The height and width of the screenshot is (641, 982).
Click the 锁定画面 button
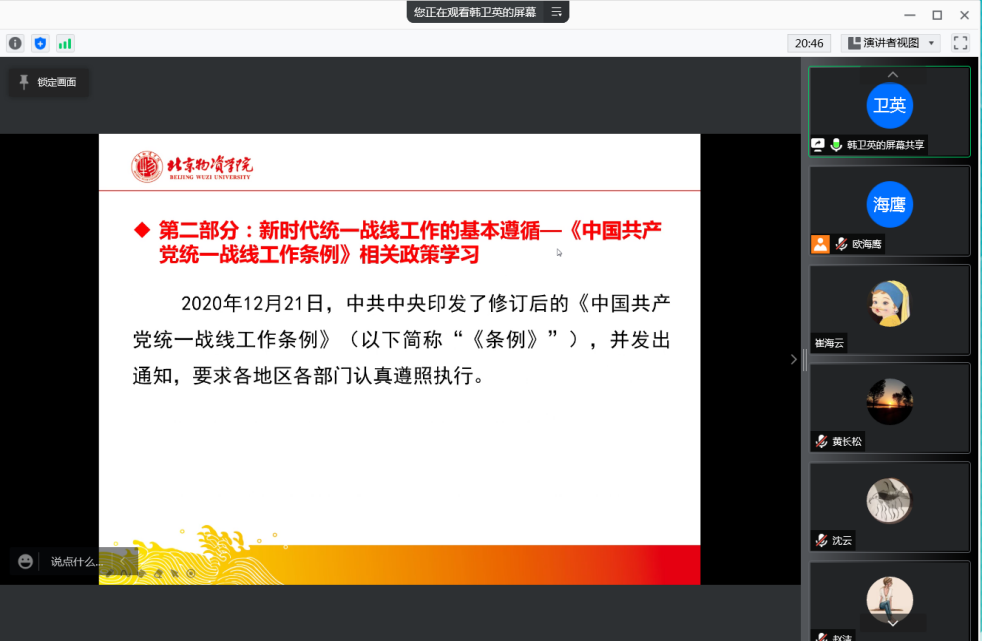pos(48,82)
